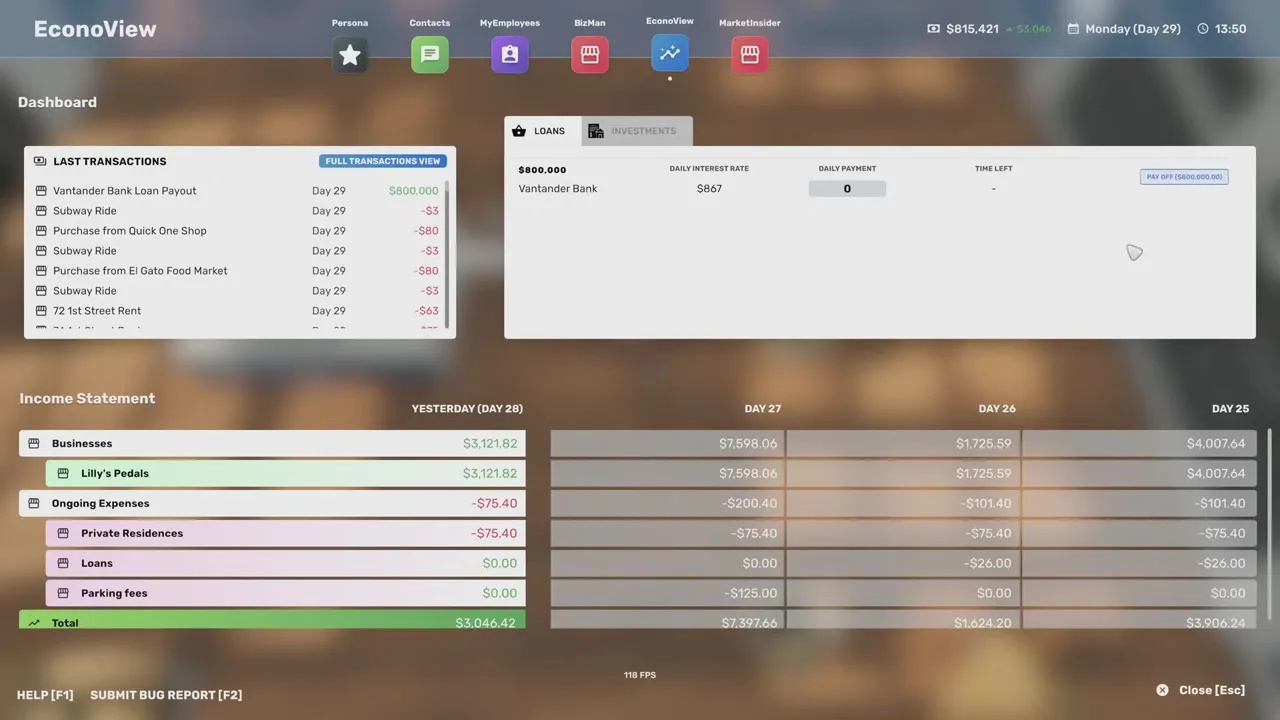The height and width of the screenshot is (720, 1280).
Task: Click the $800.000 loan payout amount
Action: click(x=413, y=191)
